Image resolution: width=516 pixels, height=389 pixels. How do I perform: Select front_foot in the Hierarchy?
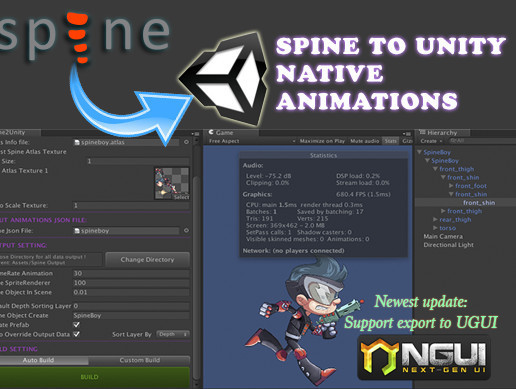coord(471,186)
